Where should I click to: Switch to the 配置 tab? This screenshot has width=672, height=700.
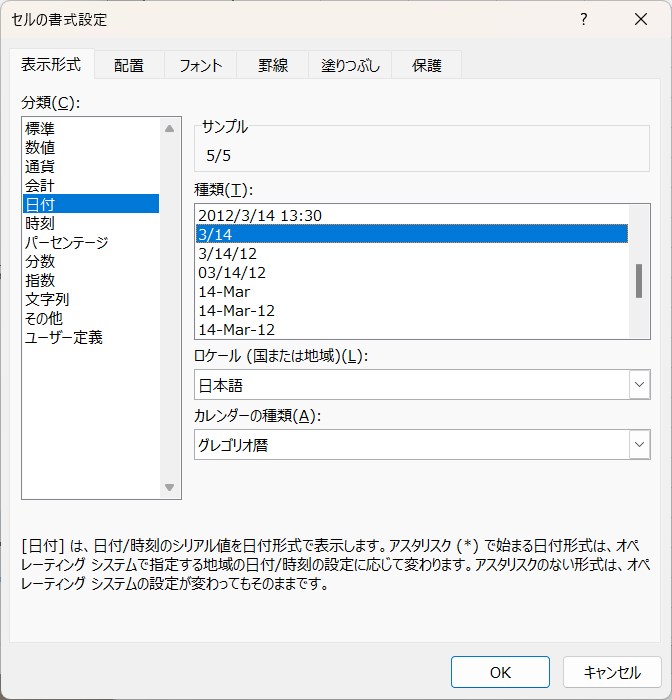click(129, 66)
